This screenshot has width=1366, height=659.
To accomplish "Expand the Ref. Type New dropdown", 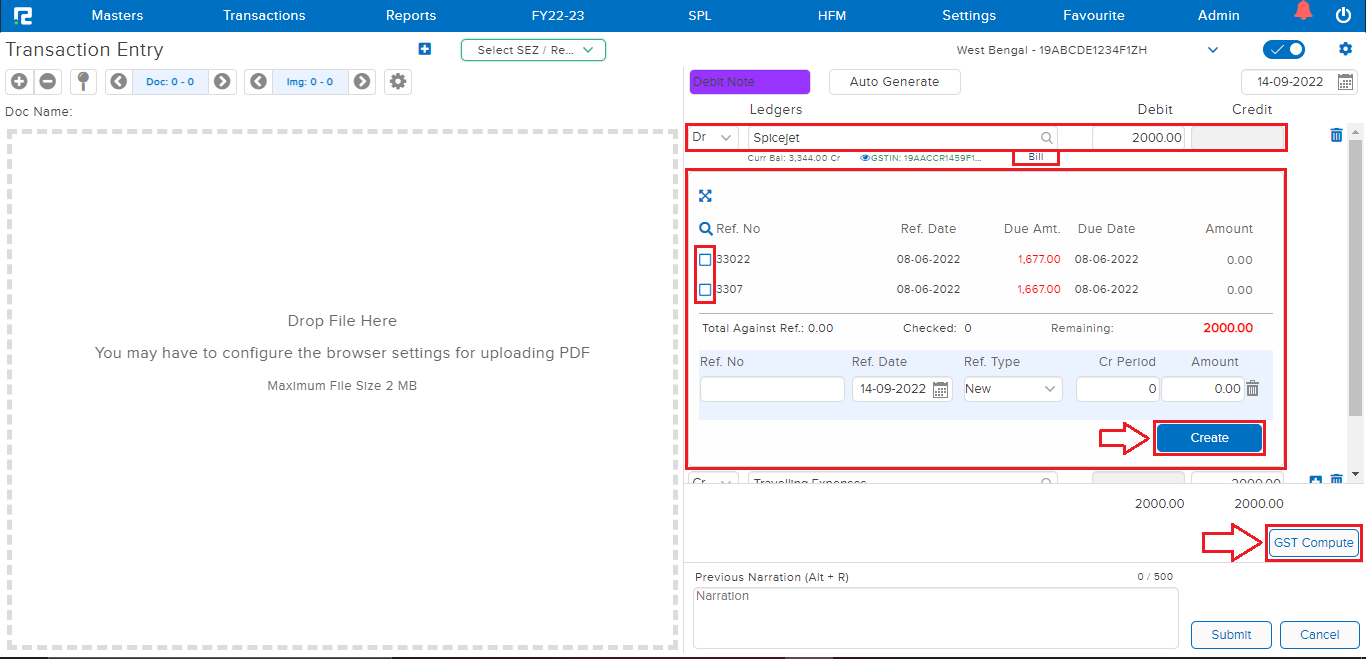I will 1012,389.
